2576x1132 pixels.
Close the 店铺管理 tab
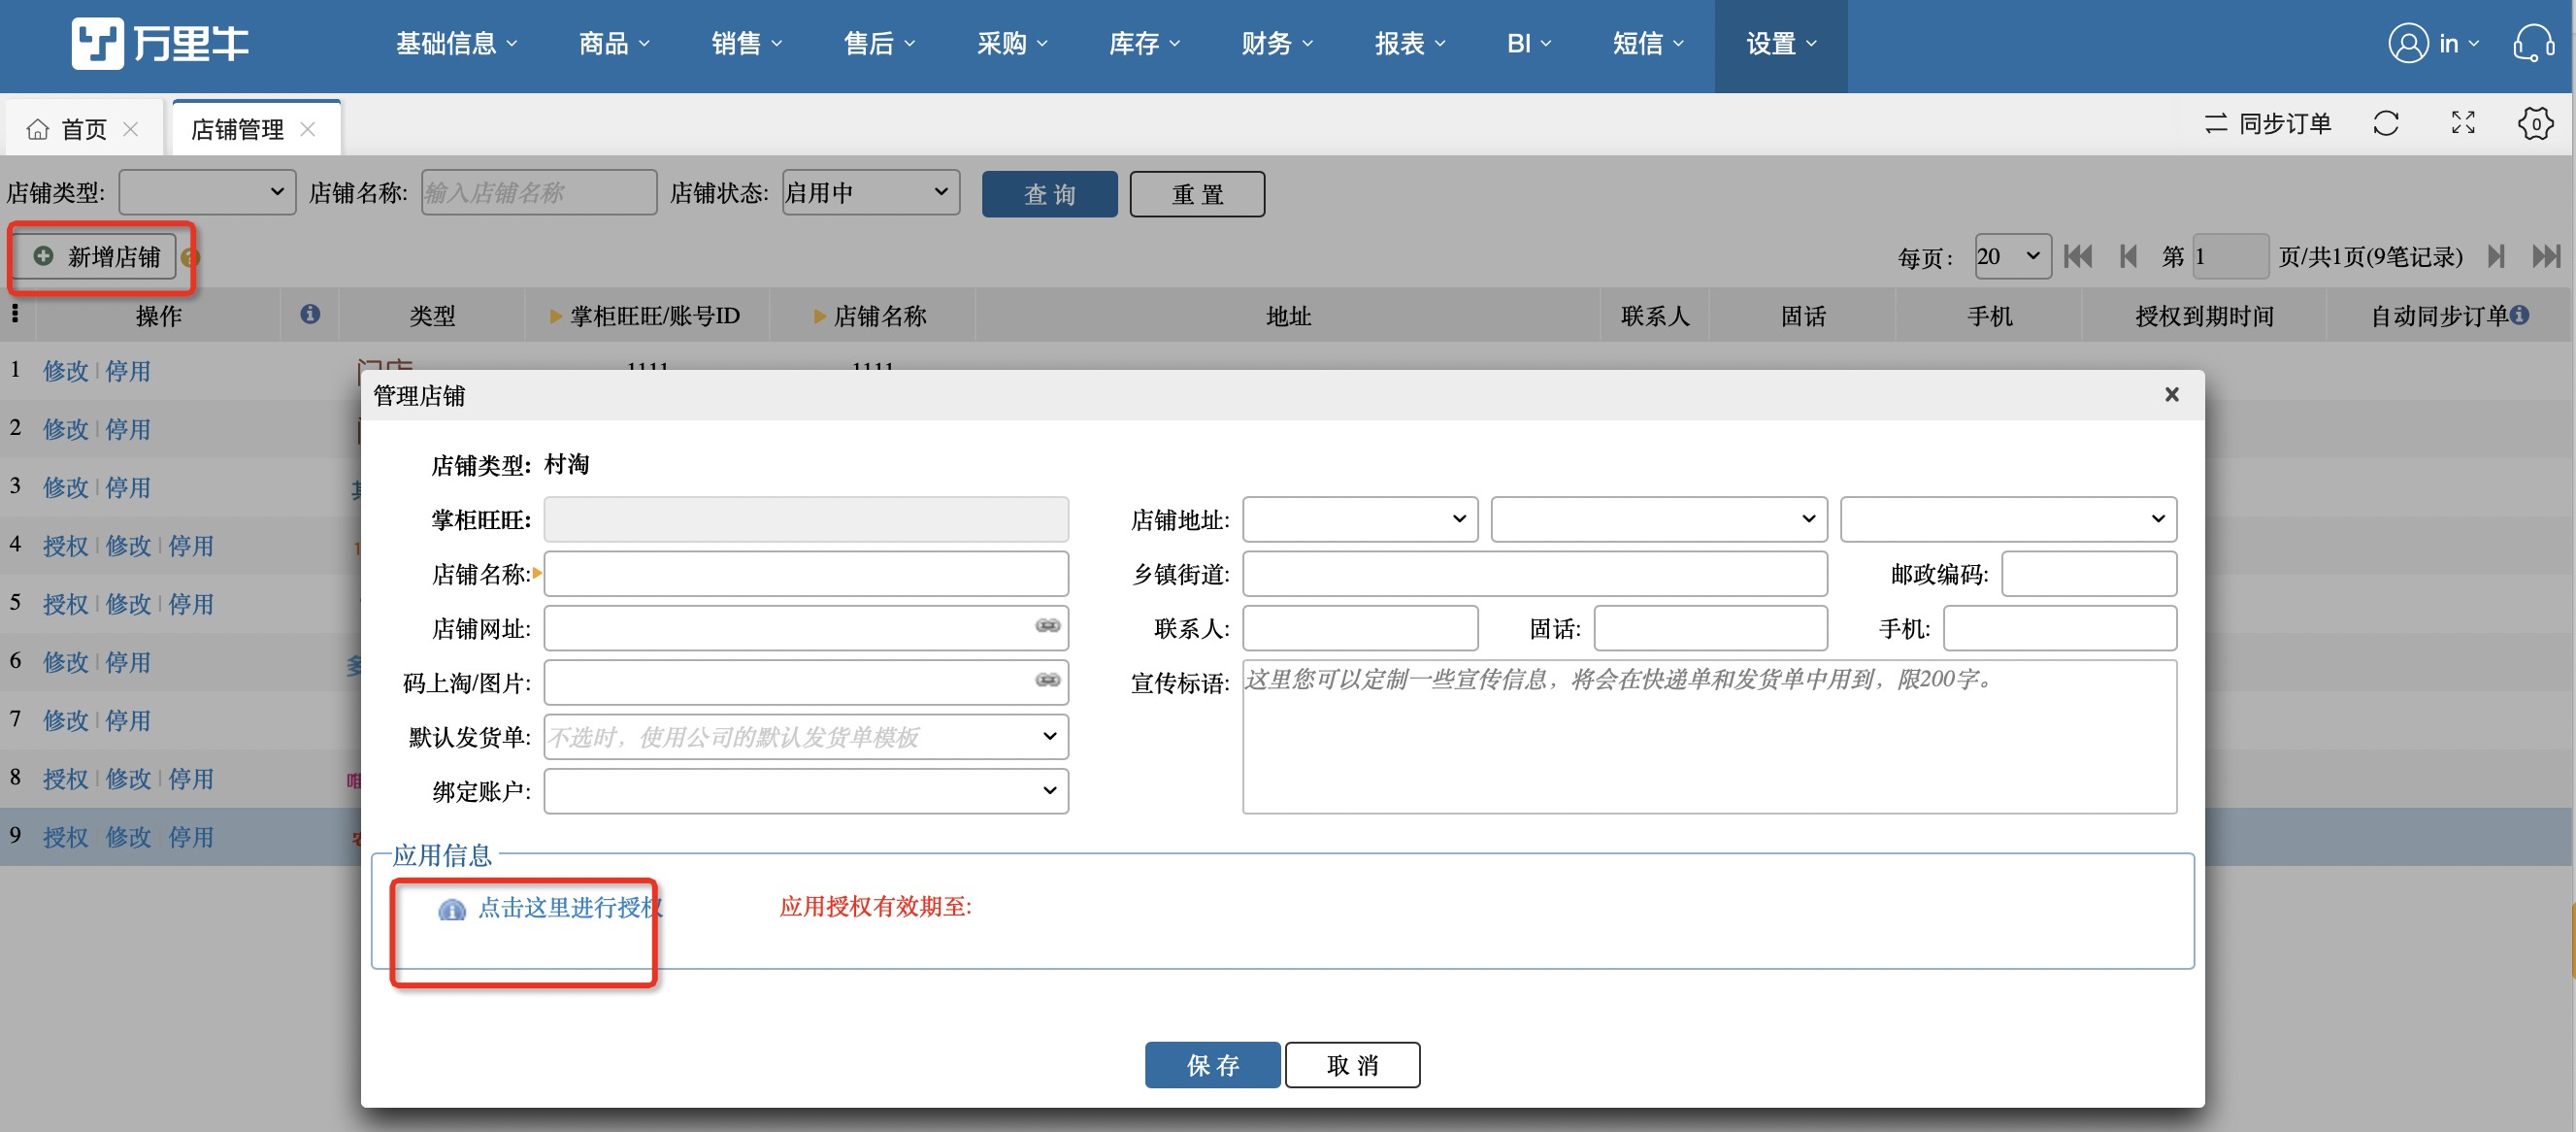pyautogui.click(x=308, y=129)
